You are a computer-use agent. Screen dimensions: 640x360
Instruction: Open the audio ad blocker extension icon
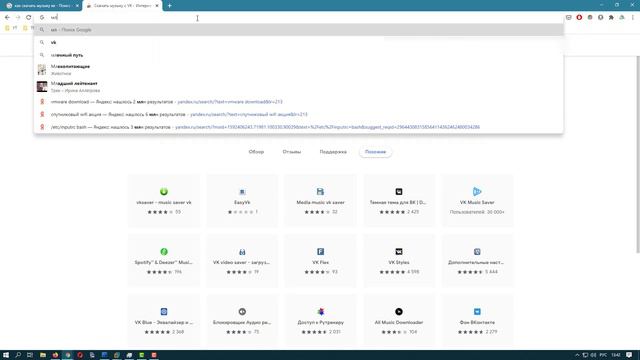pos(242,311)
